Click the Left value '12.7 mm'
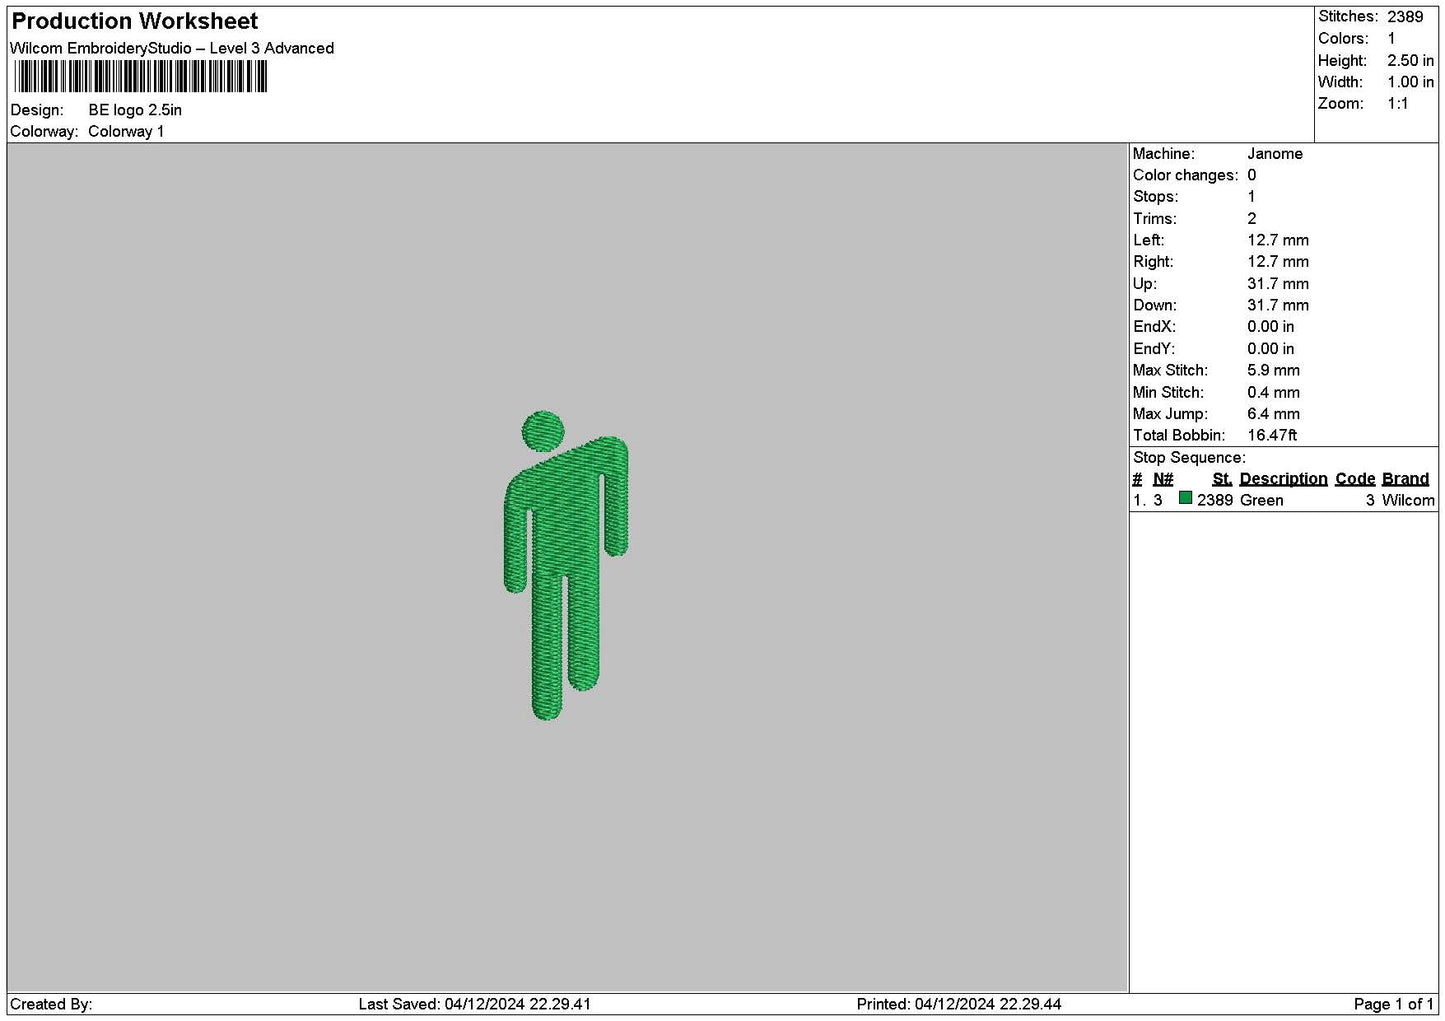This screenshot has width=1445, height=1021. 1278,240
